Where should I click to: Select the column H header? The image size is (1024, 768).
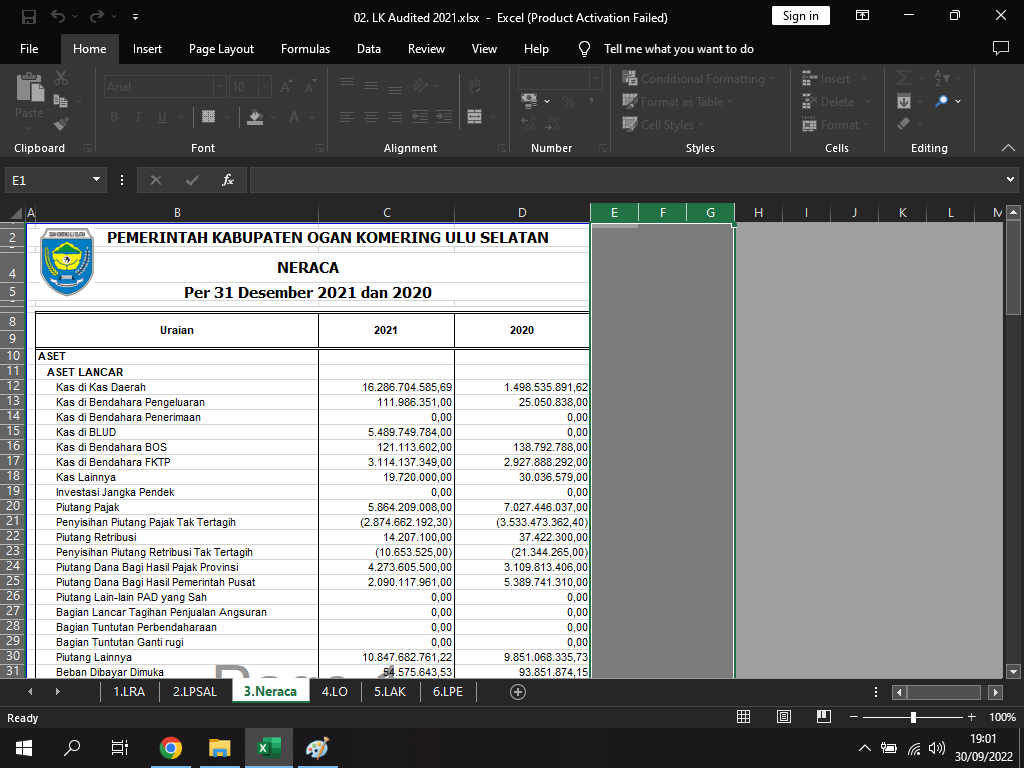(x=758, y=213)
